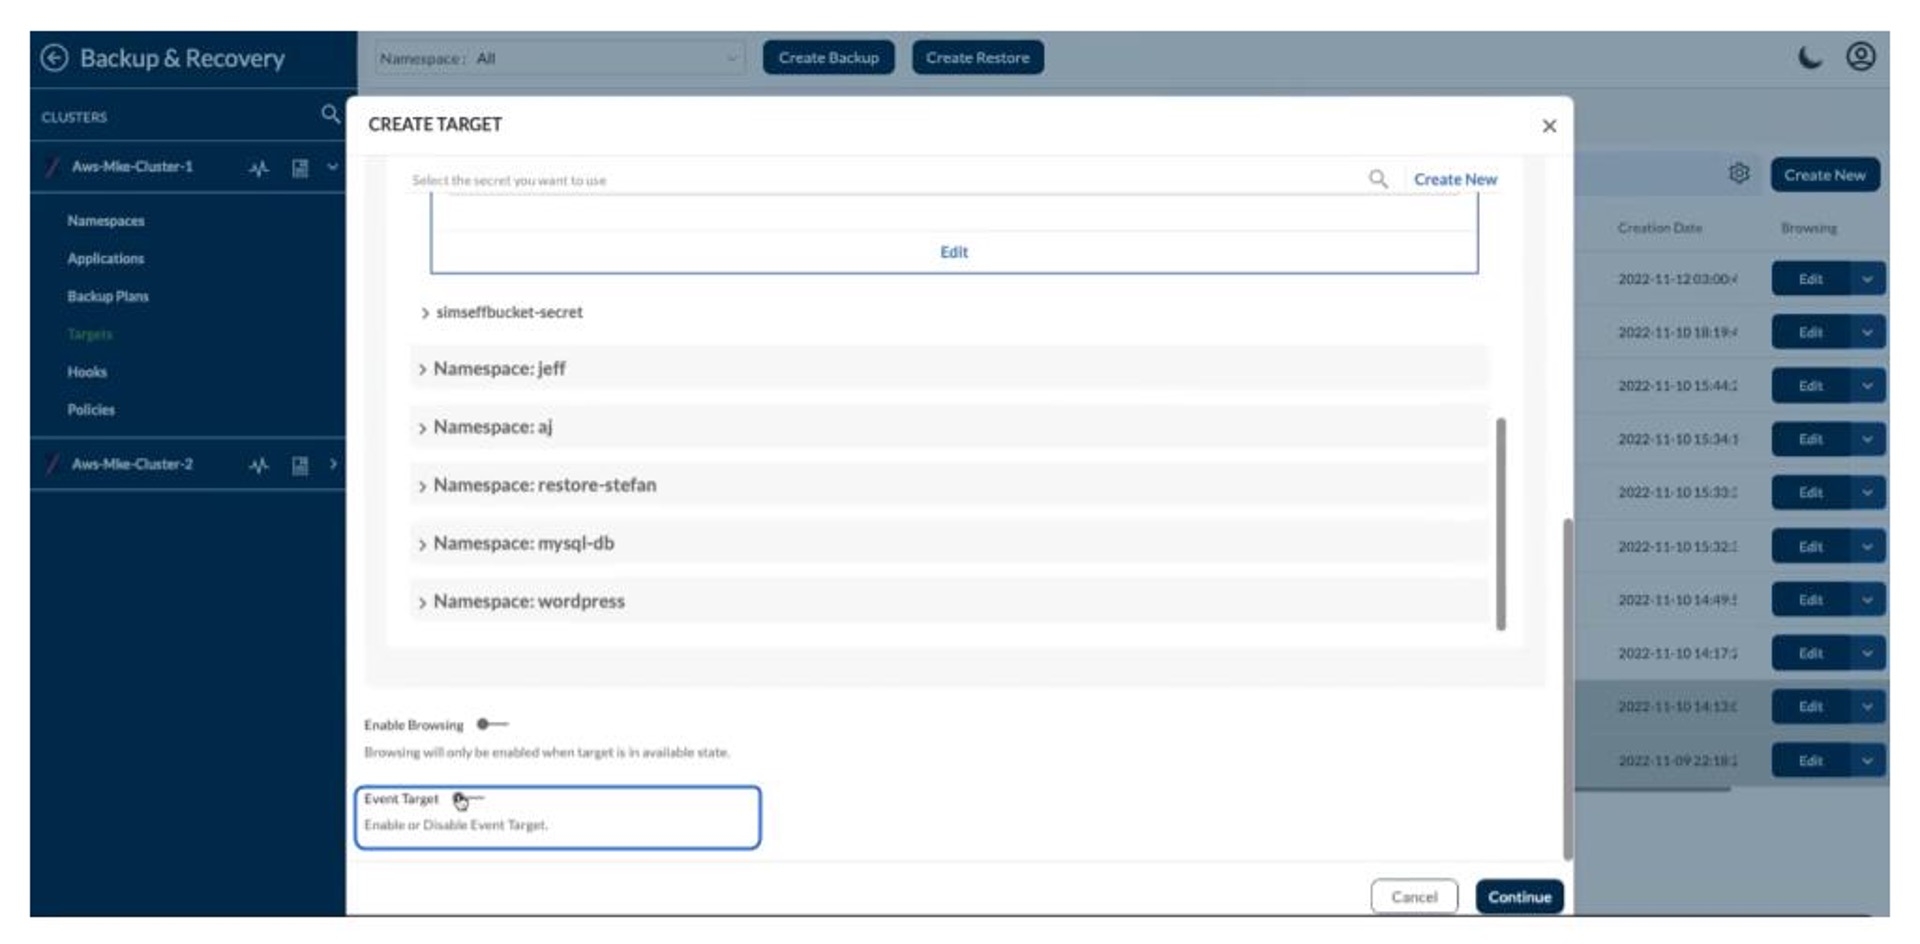Go to Backup Plans in sidebar

[108, 296]
